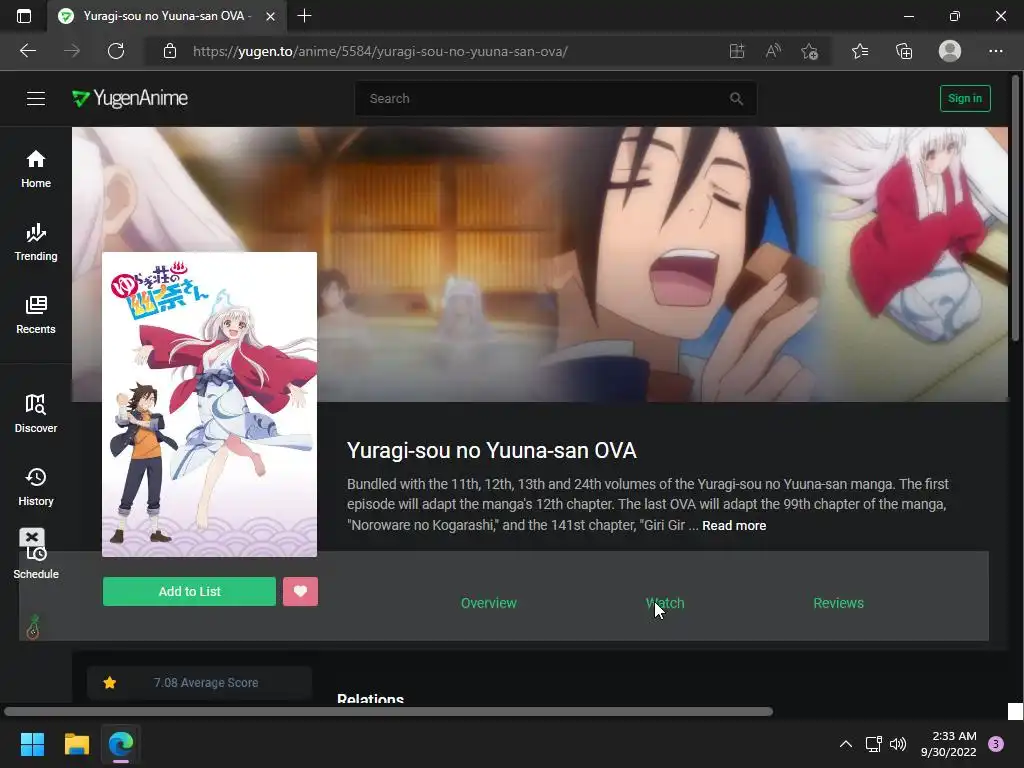Open History in sidebar
Screen dimensions: 1024x768
tap(36, 487)
